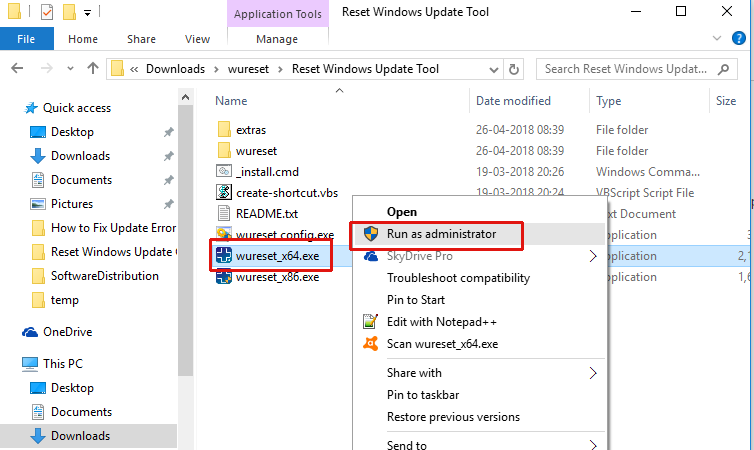Click the magnifier search icon
Viewport: 754px width, 450px height.
724,69
